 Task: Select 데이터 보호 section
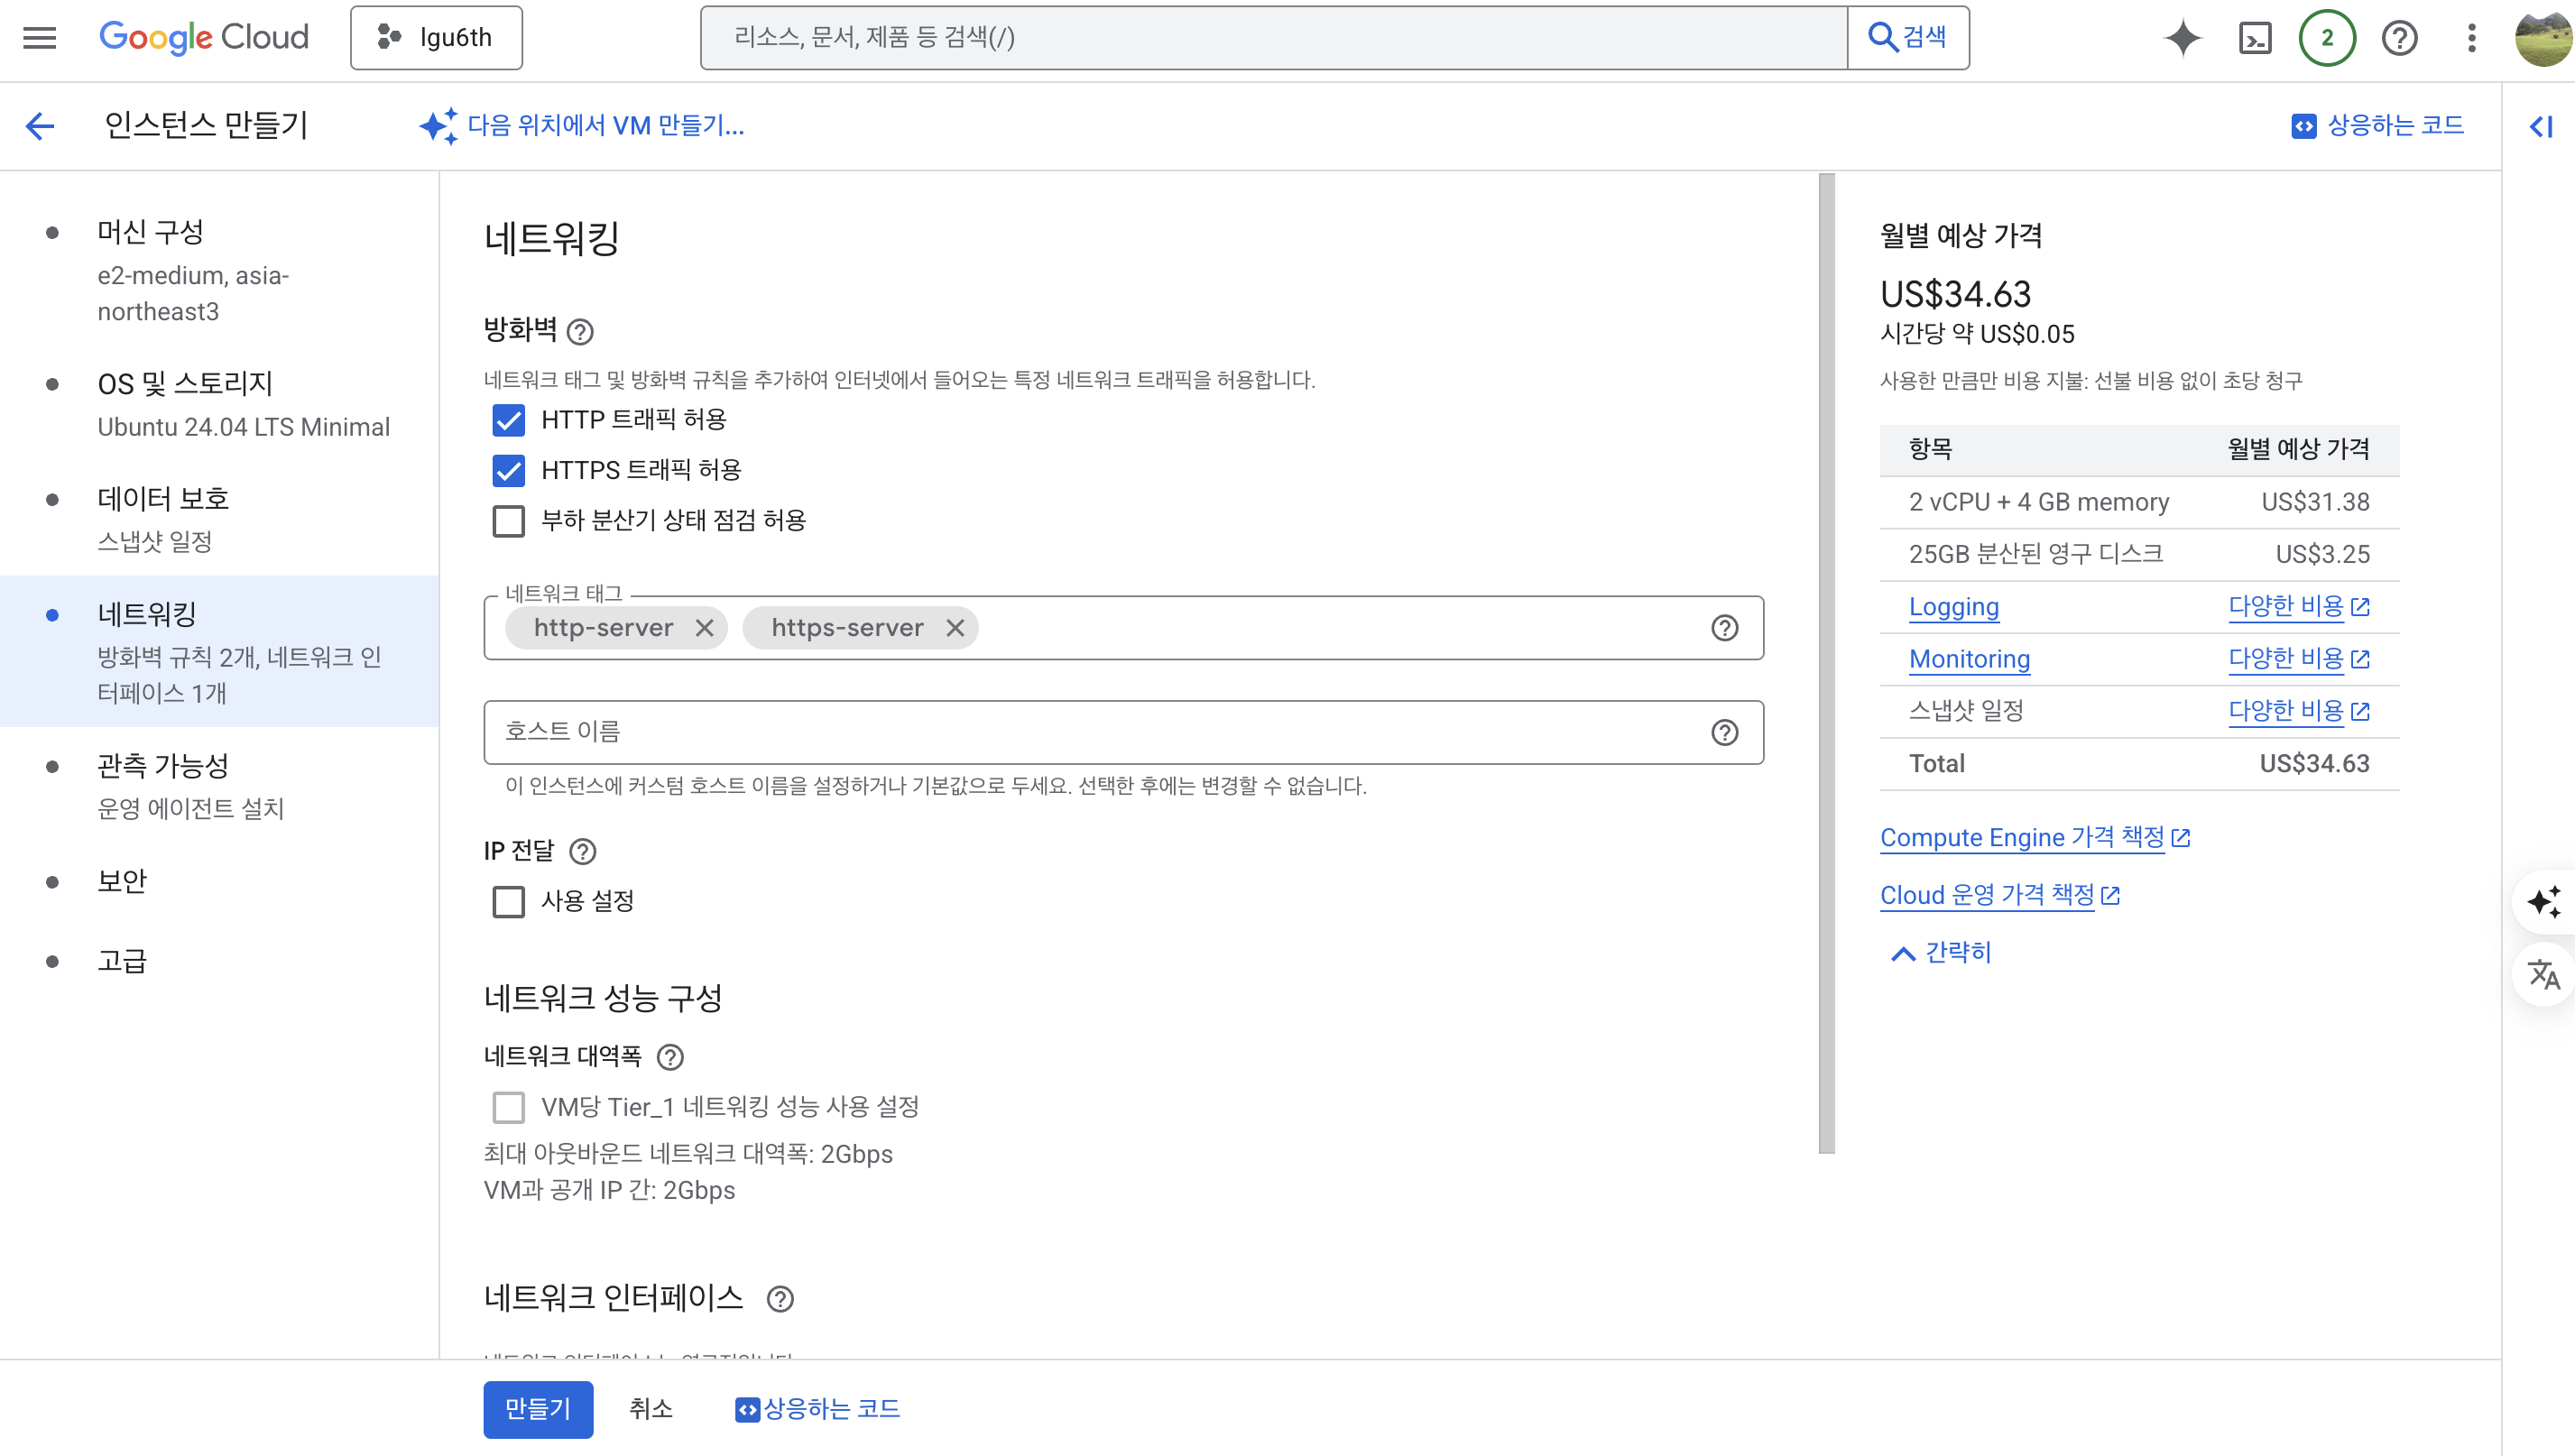tap(220, 519)
